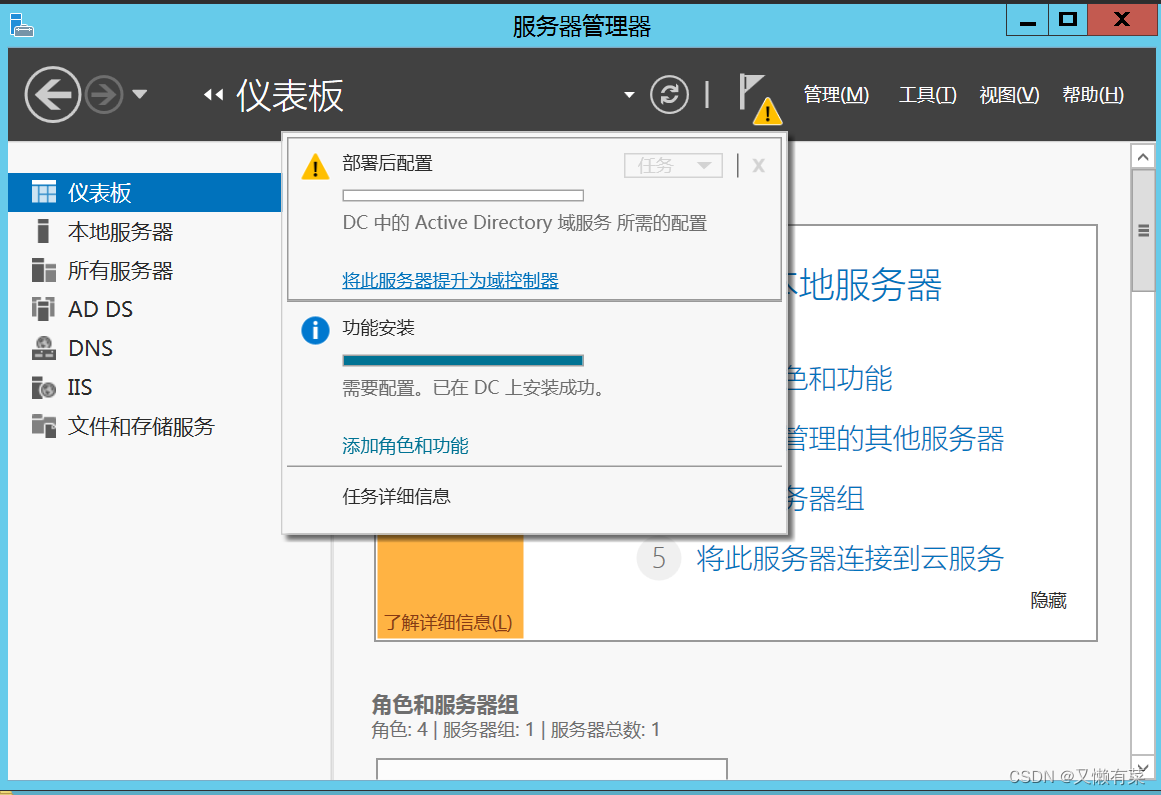1161x795 pixels.
Task: Select 所有服务器 in the sidebar
Action: pos(145,270)
